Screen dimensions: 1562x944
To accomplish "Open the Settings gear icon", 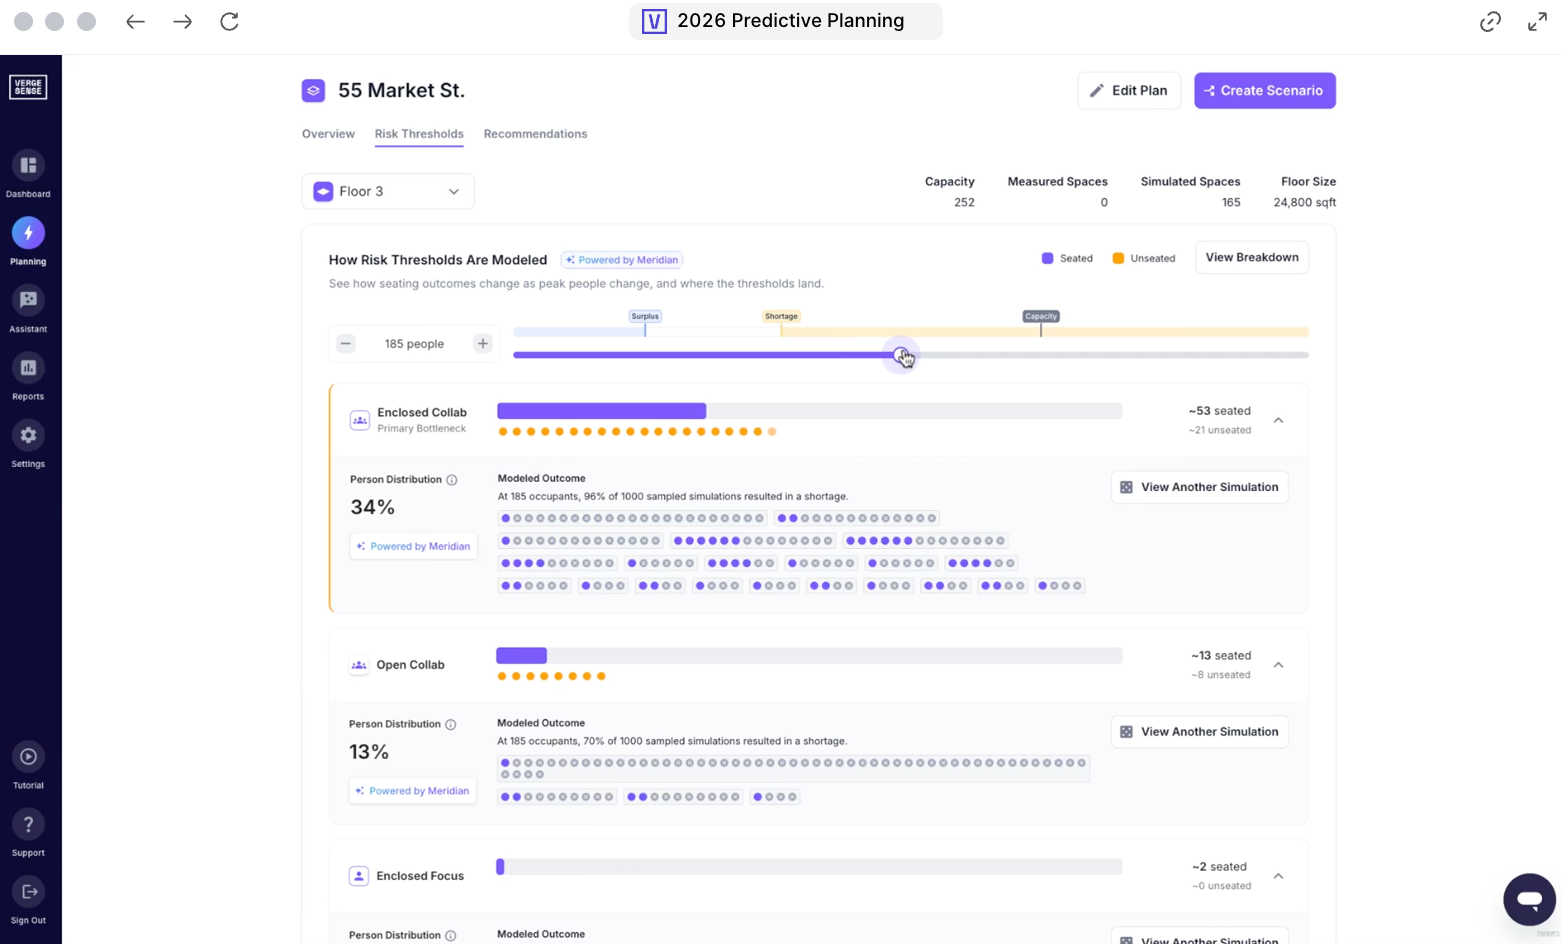I will click(28, 435).
